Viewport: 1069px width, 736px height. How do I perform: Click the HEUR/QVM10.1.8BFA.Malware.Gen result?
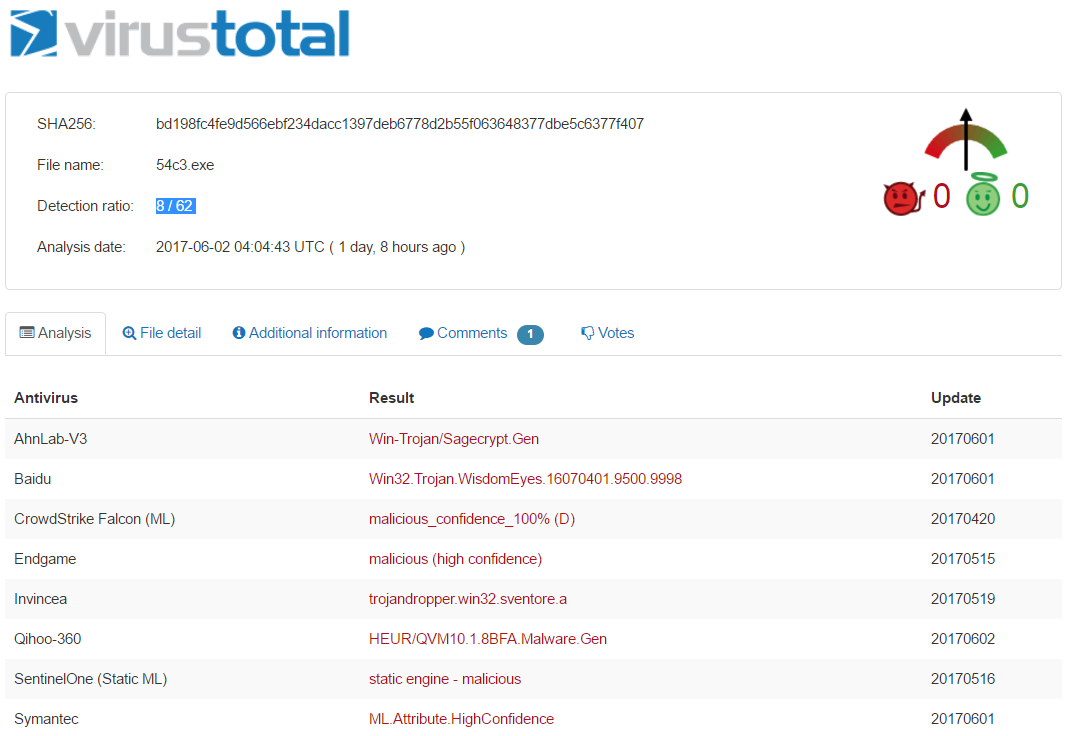[488, 639]
